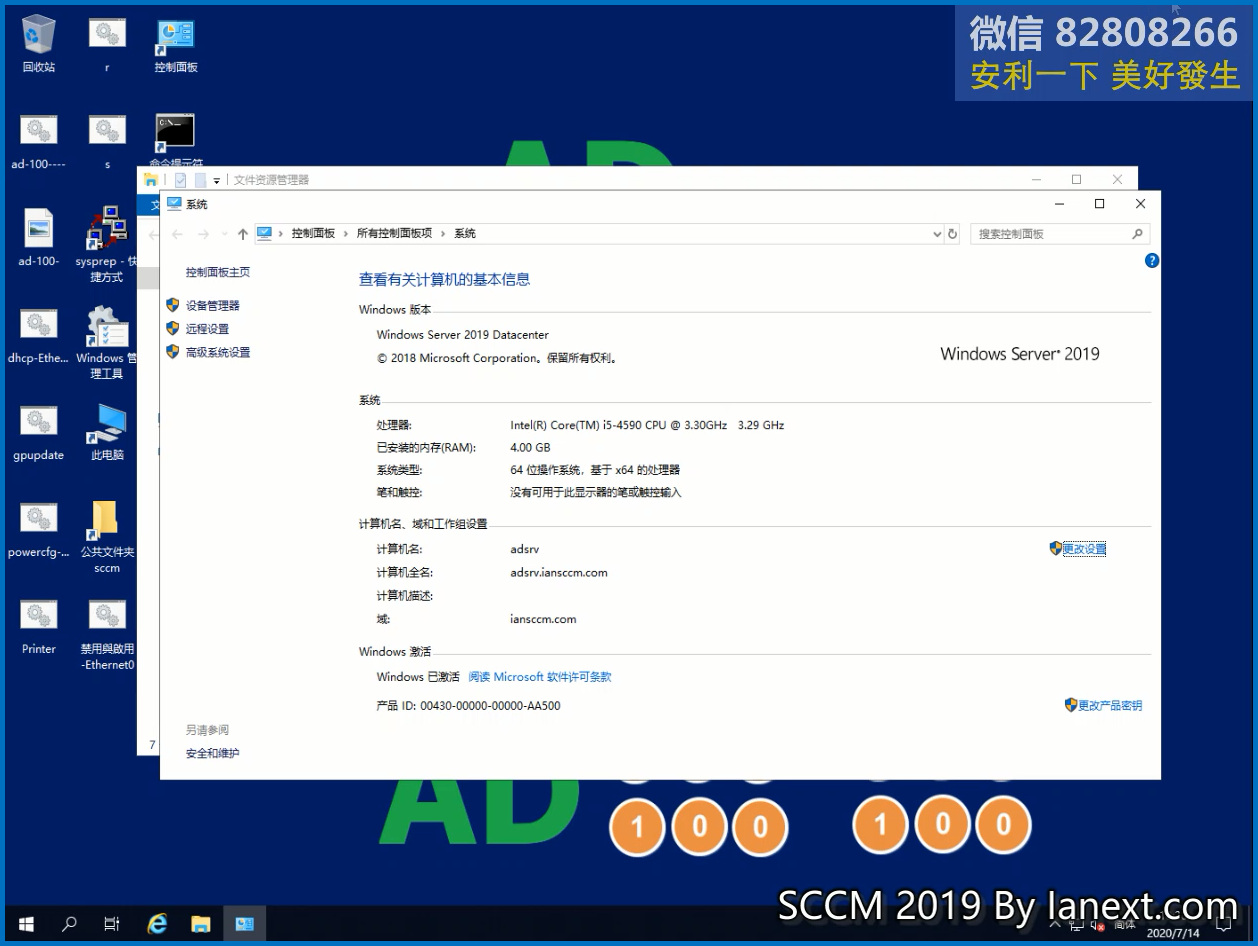
Task: Open help with the blue question mark icon
Action: click(1151, 261)
